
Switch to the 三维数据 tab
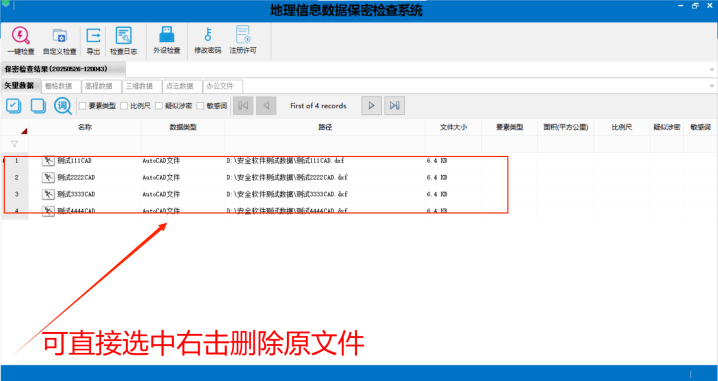point(141,86)
